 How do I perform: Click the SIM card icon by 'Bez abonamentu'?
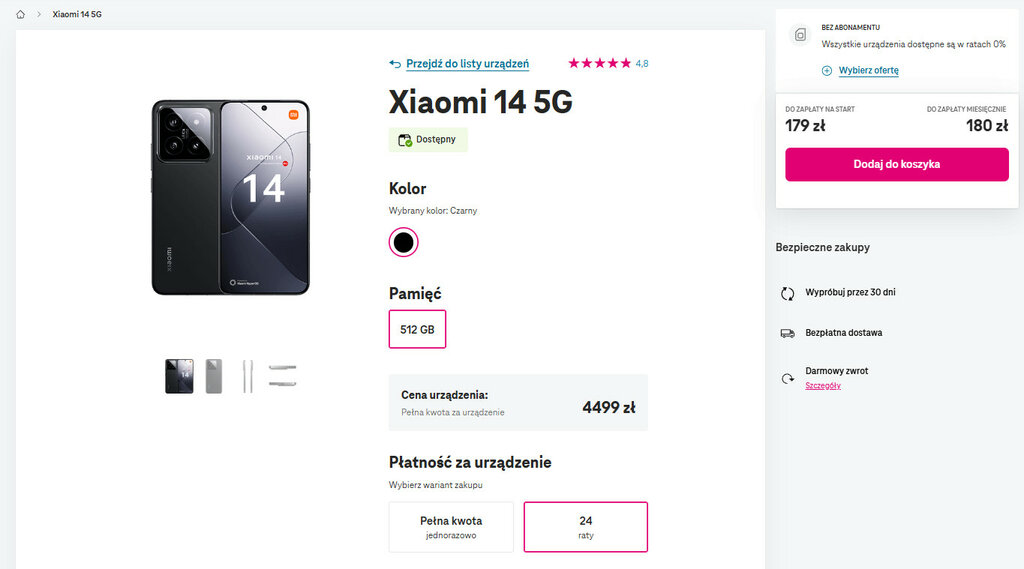click(x=800, y=35)
